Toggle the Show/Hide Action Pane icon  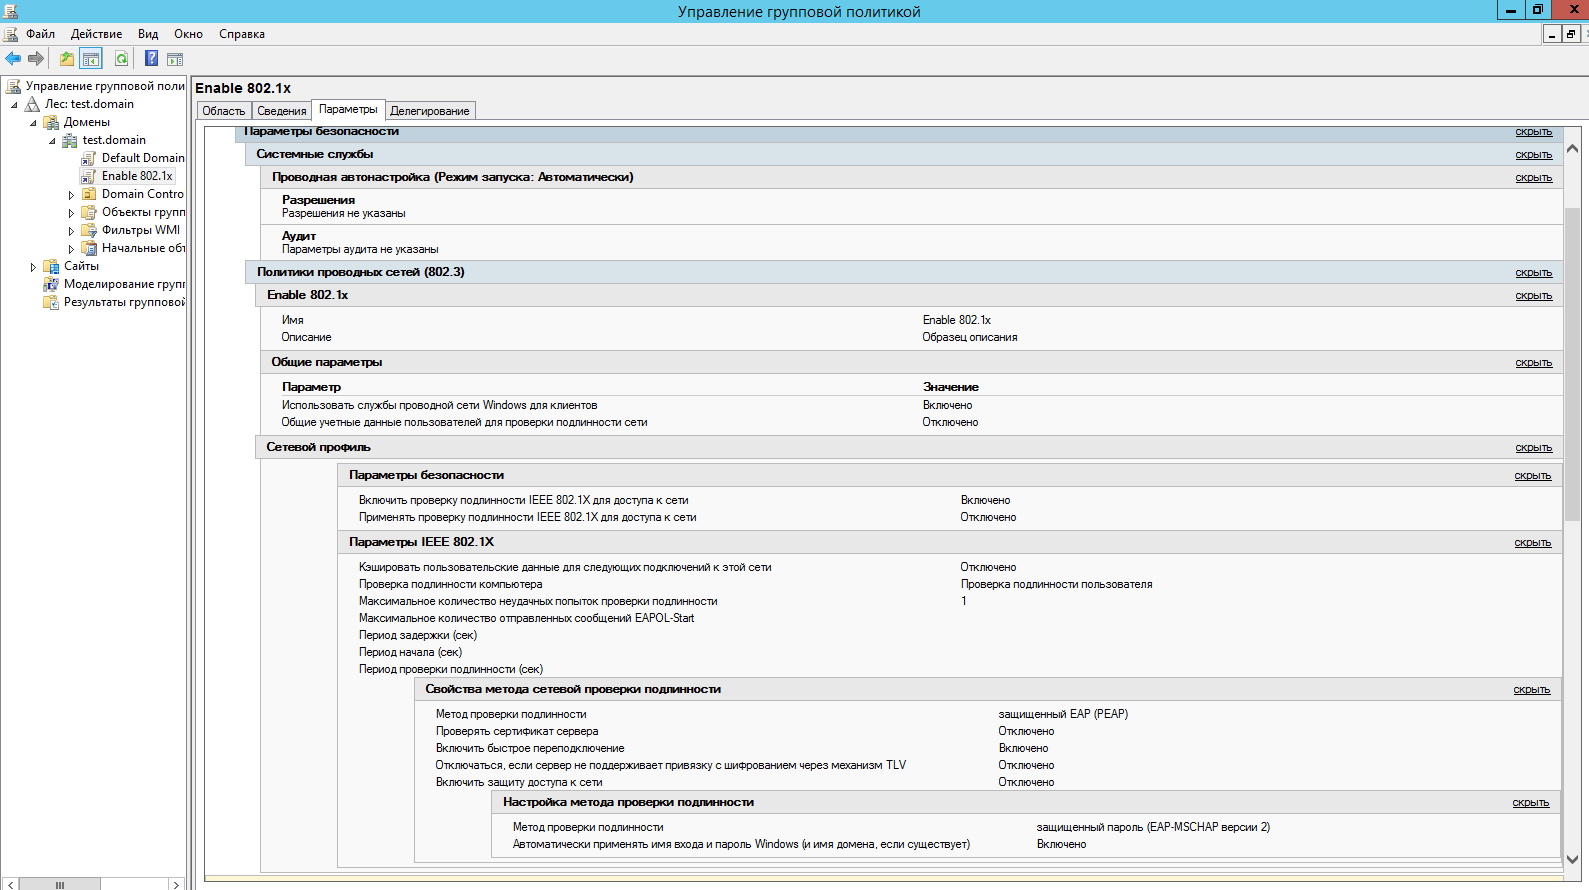[x=175, y=59]
